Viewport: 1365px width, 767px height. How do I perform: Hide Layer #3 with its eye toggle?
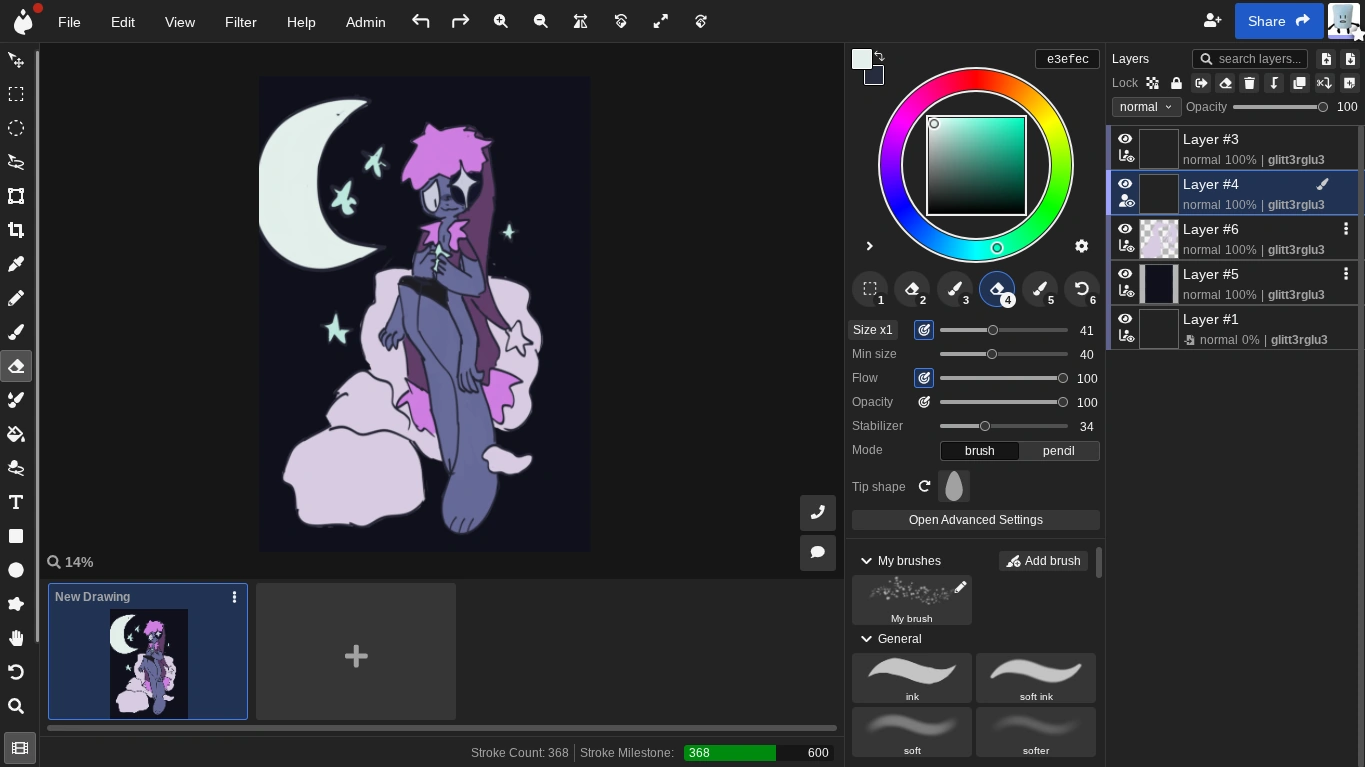pos(1125,139)
